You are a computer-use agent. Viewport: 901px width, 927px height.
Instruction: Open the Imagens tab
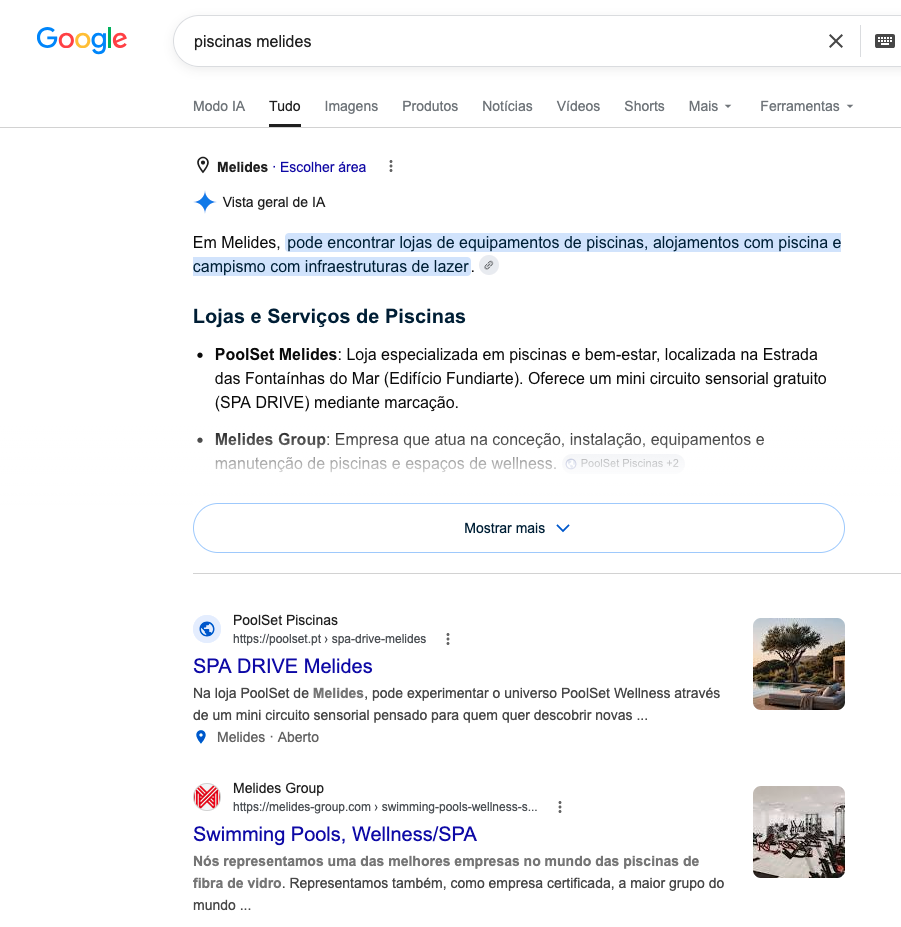pos(351,106)
